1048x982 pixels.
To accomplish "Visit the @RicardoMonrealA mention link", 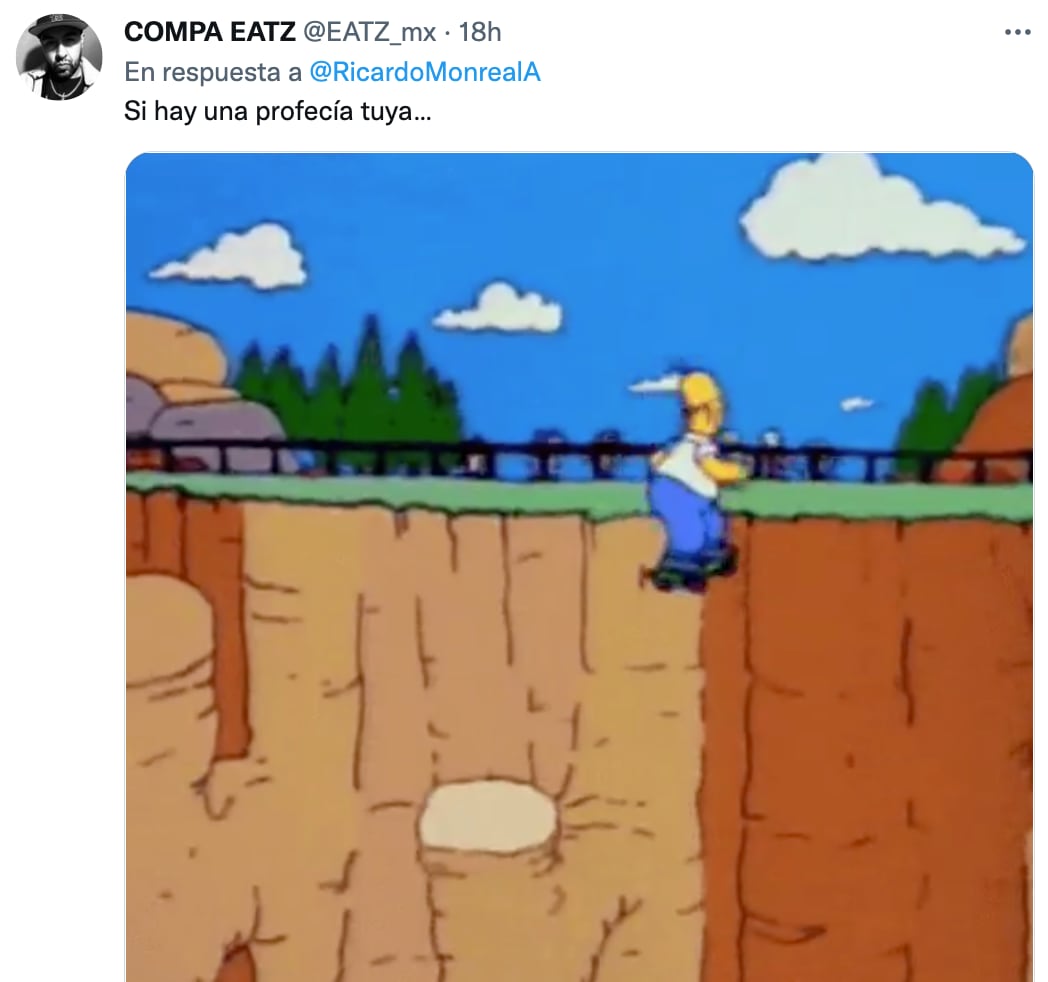I will click(x=424, y=72).
